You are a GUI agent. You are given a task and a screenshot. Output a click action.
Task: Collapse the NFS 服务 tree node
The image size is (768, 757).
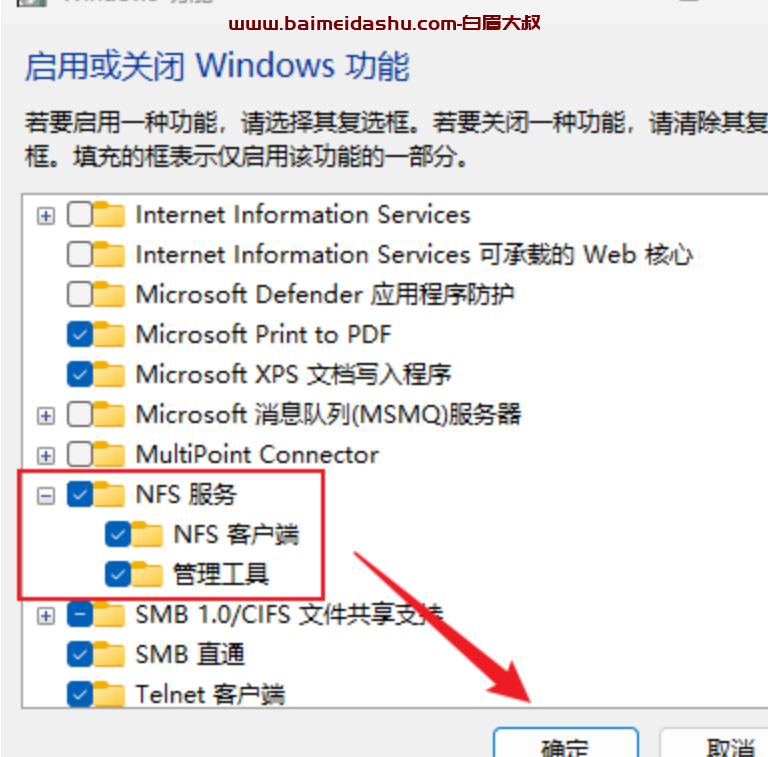click(46, 496)
